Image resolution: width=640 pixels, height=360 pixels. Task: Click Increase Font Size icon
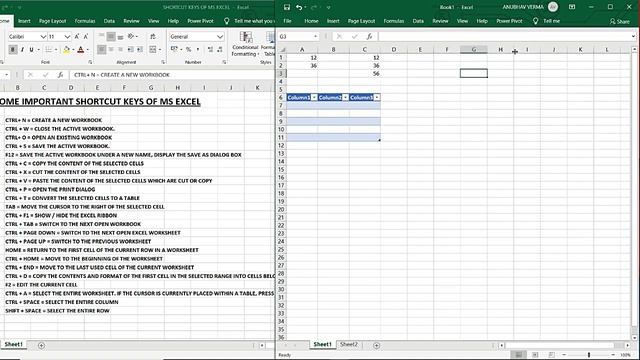(x=77, y=37)
